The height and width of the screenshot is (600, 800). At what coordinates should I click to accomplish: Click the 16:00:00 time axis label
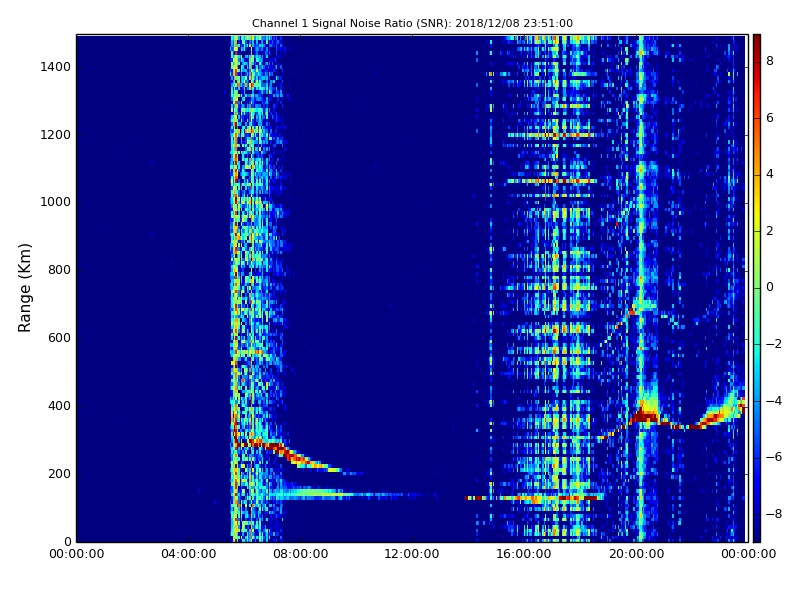[x=524, y=554]
